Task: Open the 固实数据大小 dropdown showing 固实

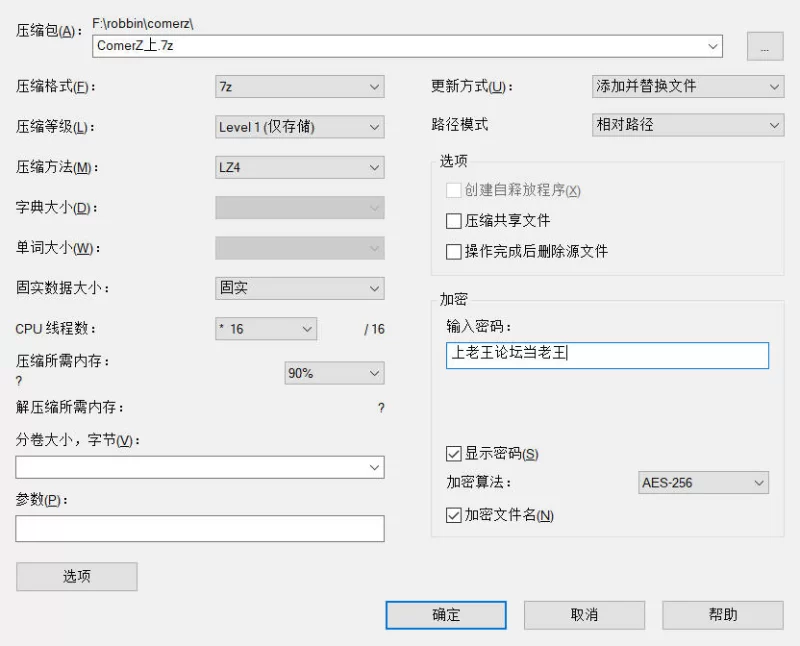Action: [299, 288]
